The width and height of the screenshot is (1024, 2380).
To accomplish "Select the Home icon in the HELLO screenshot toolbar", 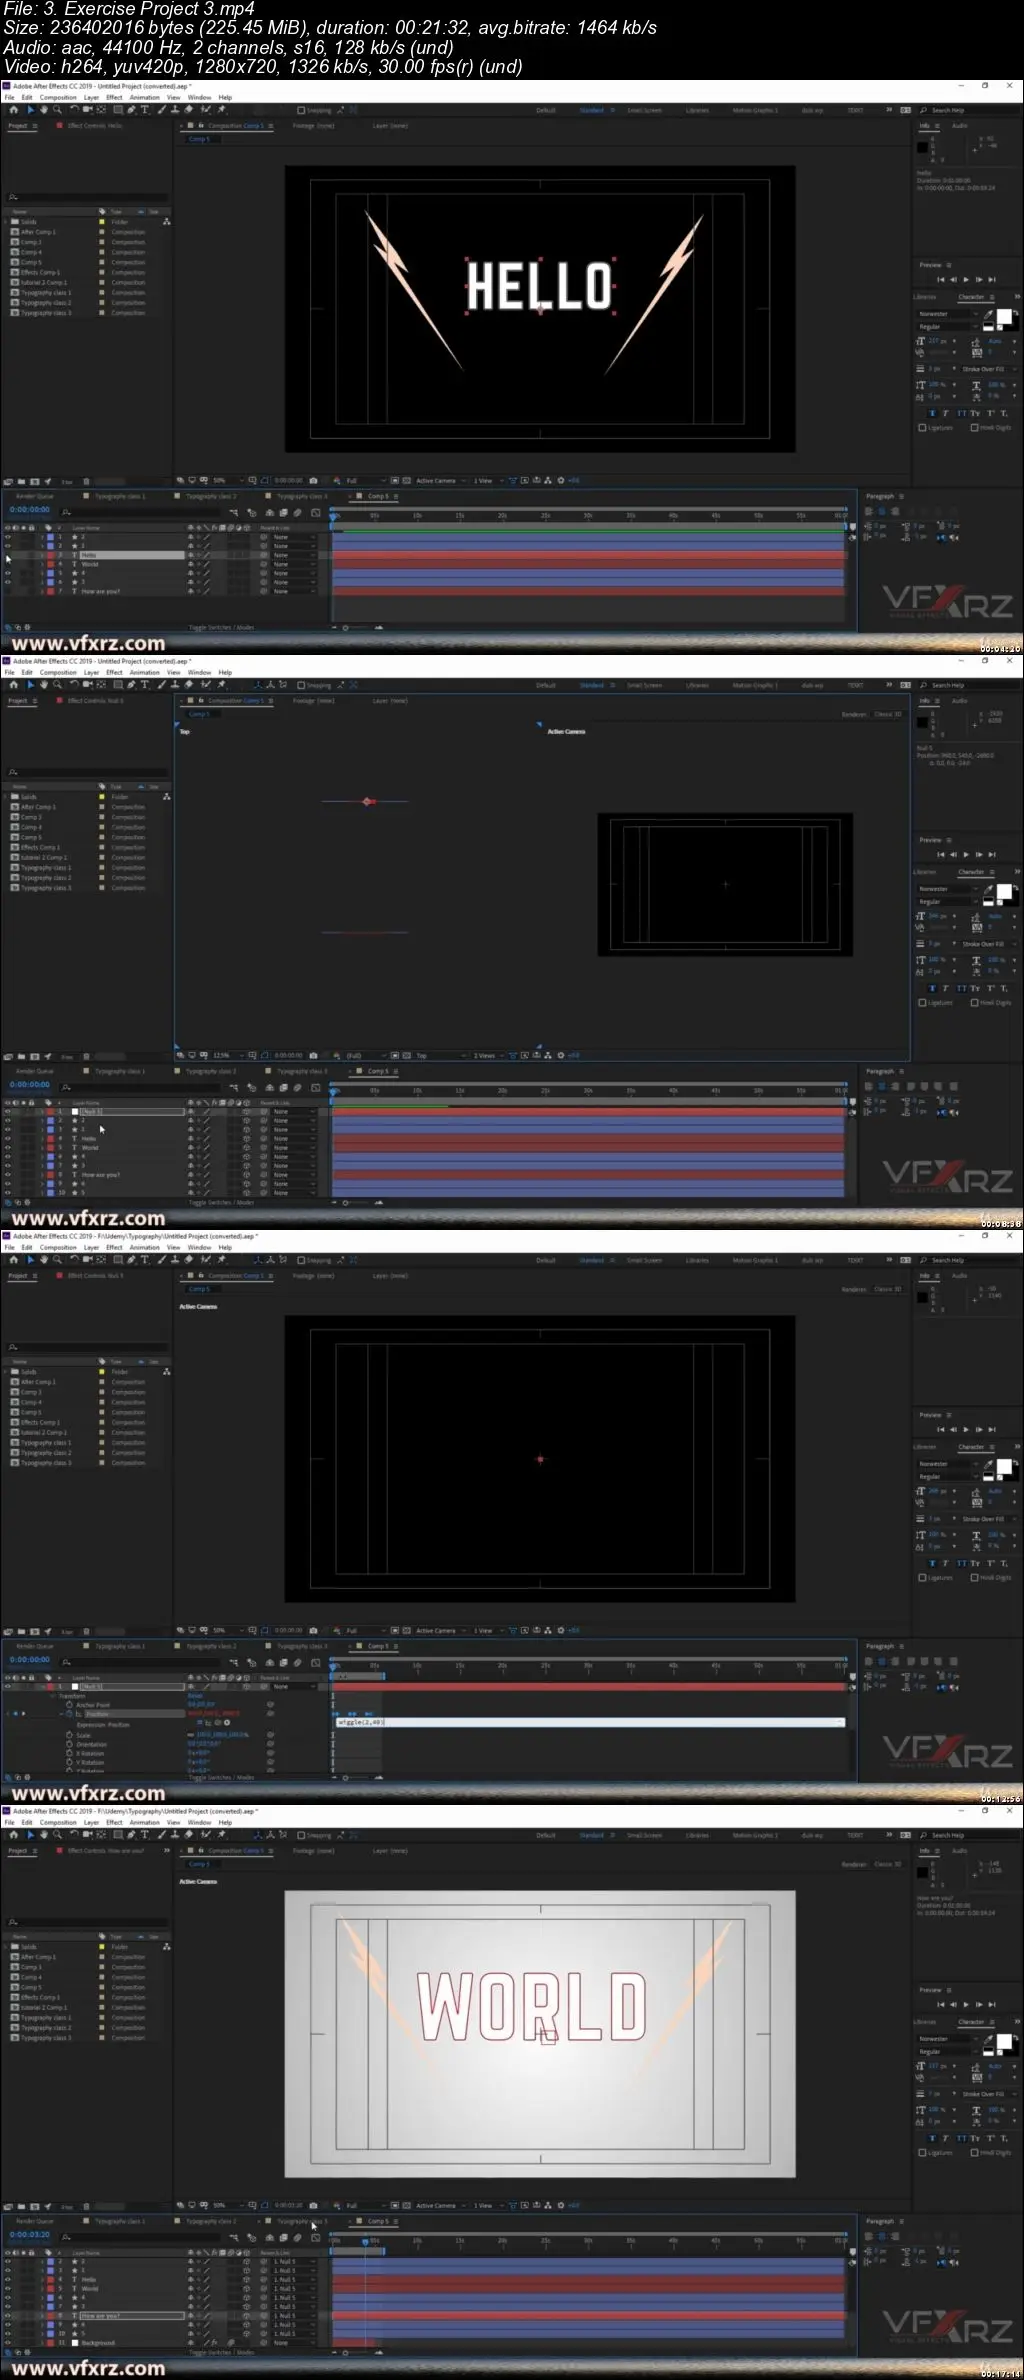I will click(x=14, y=110).
